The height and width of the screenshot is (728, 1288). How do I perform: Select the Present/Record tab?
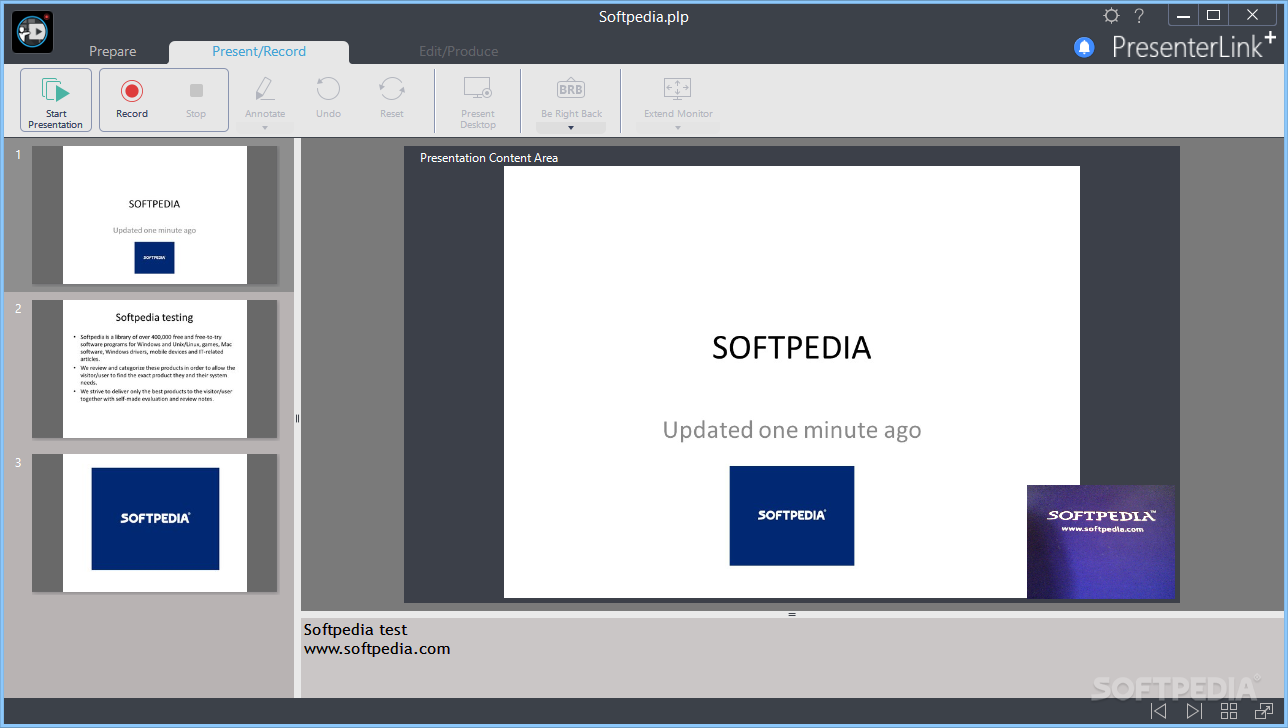tap(259, 51)
